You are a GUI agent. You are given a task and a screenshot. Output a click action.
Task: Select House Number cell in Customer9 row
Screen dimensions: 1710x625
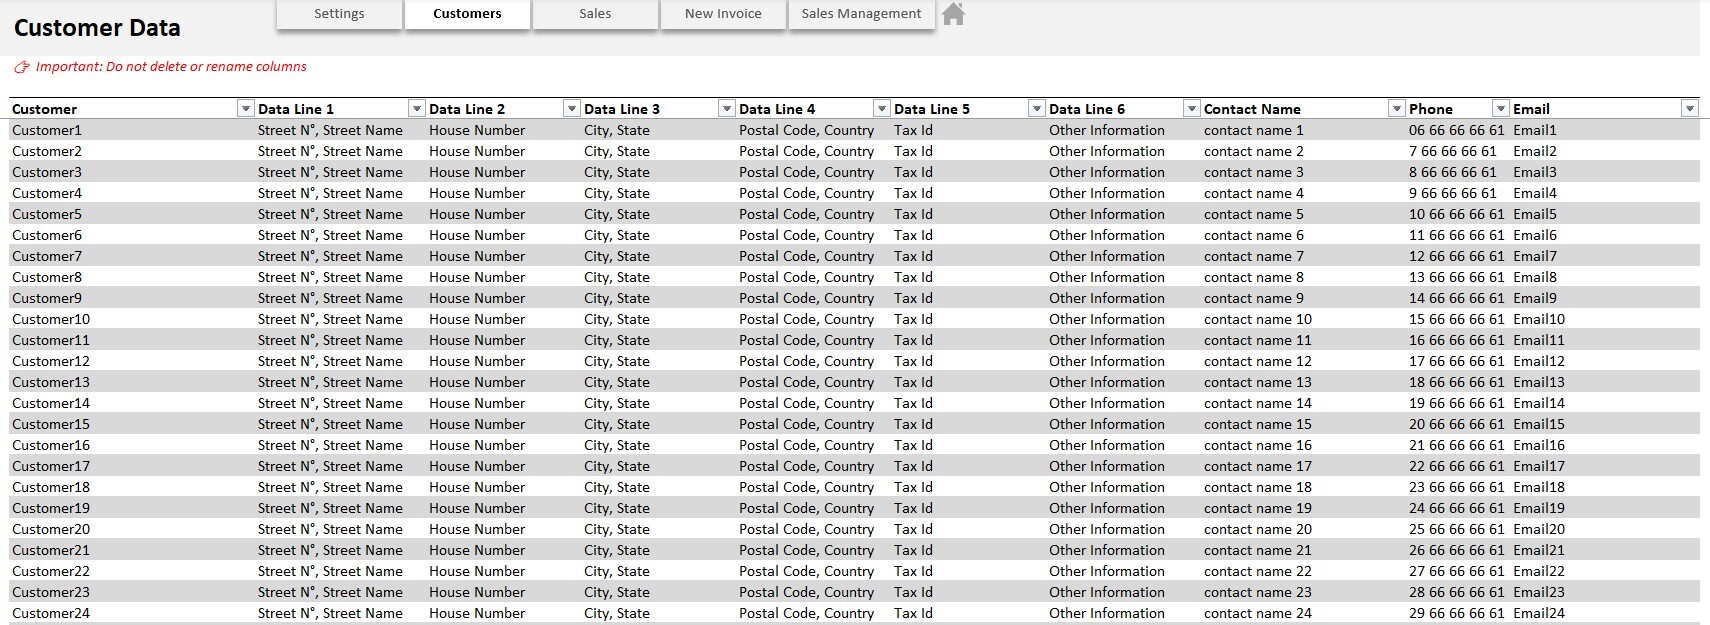(503, 298)
